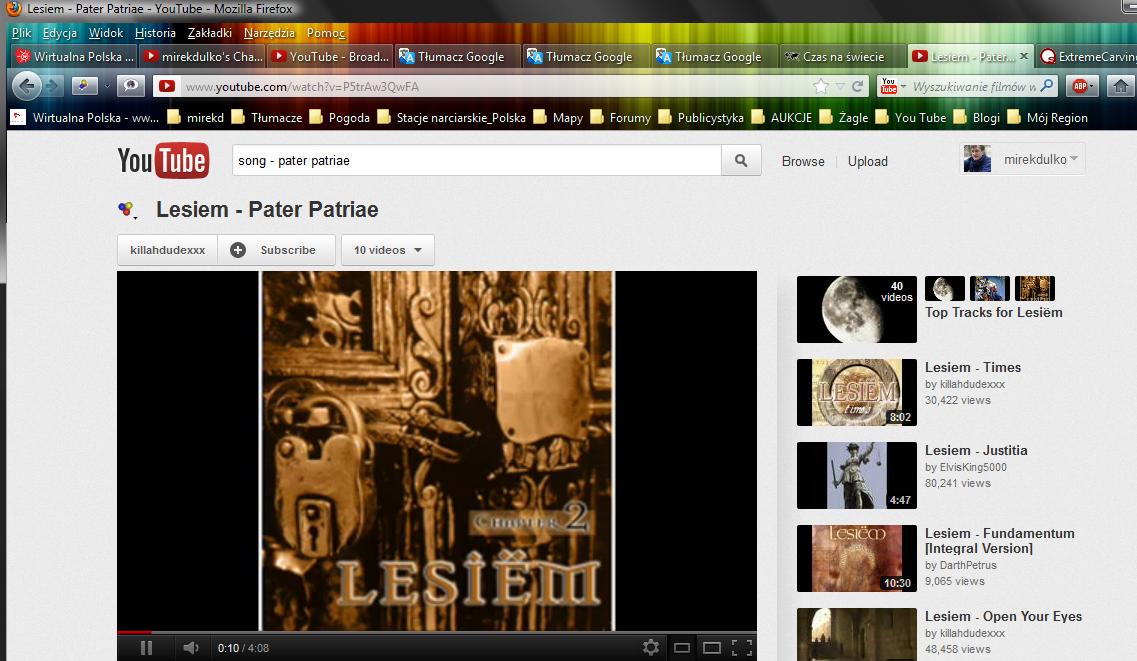This screenshot has width=1137, height=661.
Task: Open the Zakładki menu
Action: click(210, 33)
